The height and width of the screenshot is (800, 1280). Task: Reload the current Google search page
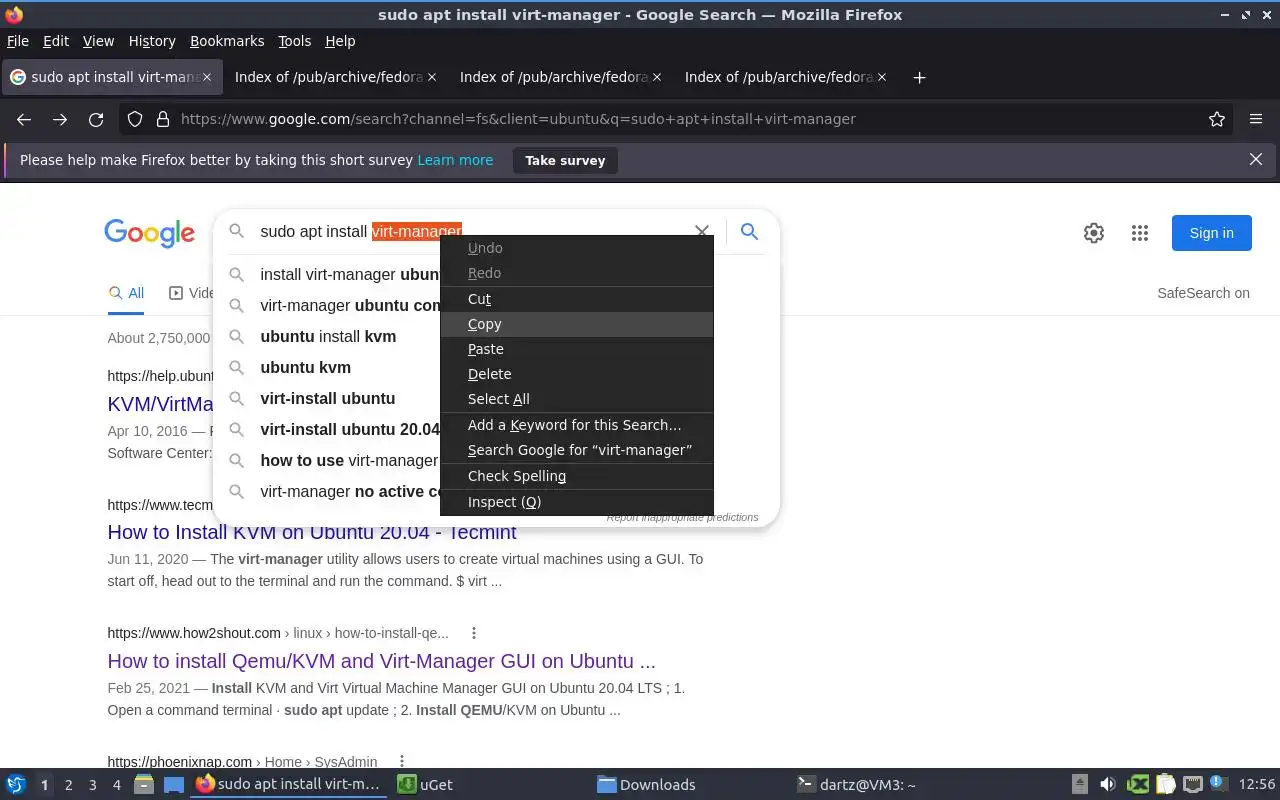tap(96, 119)
